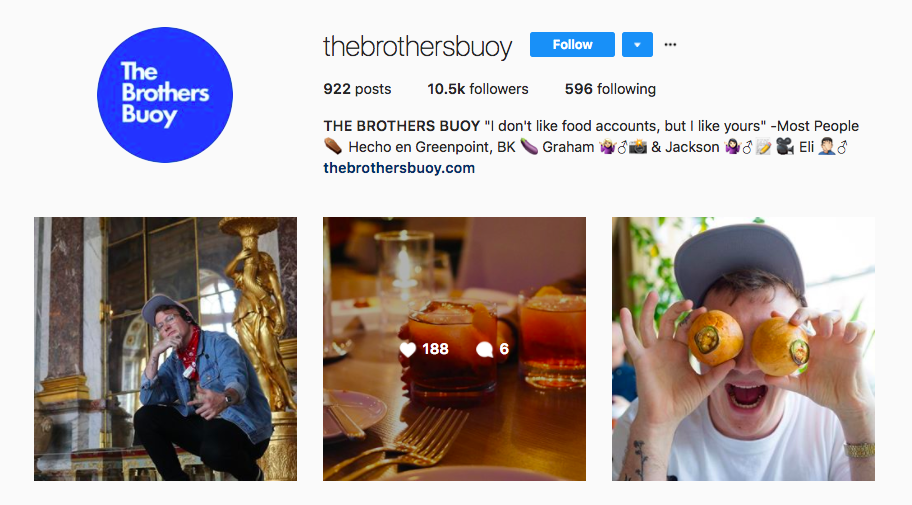The width and height of the screenshot is (912, 505).
Task: Expand the suggested accounts dropdown arrow
Action: pos(637,45)
